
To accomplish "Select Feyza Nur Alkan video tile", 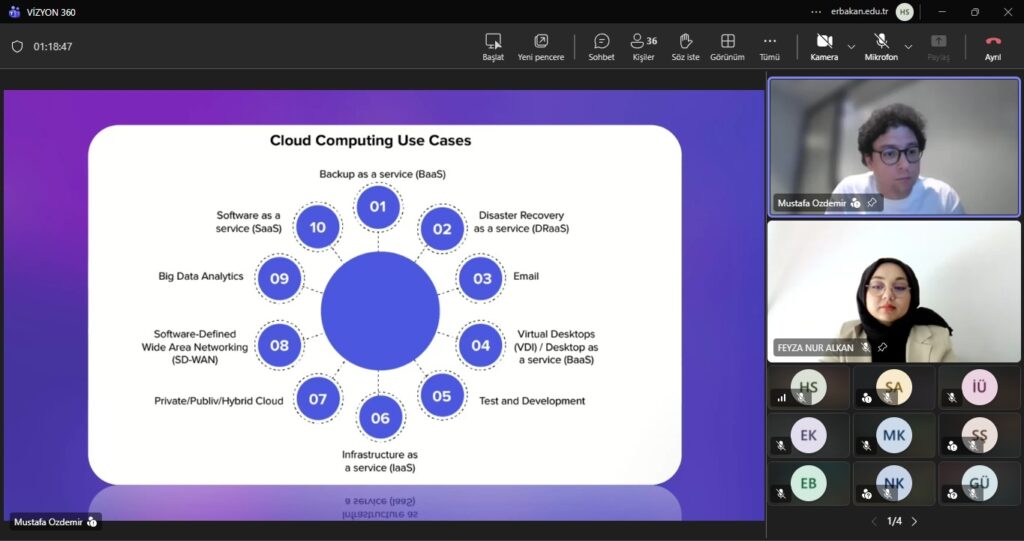I will pos(894,290).
